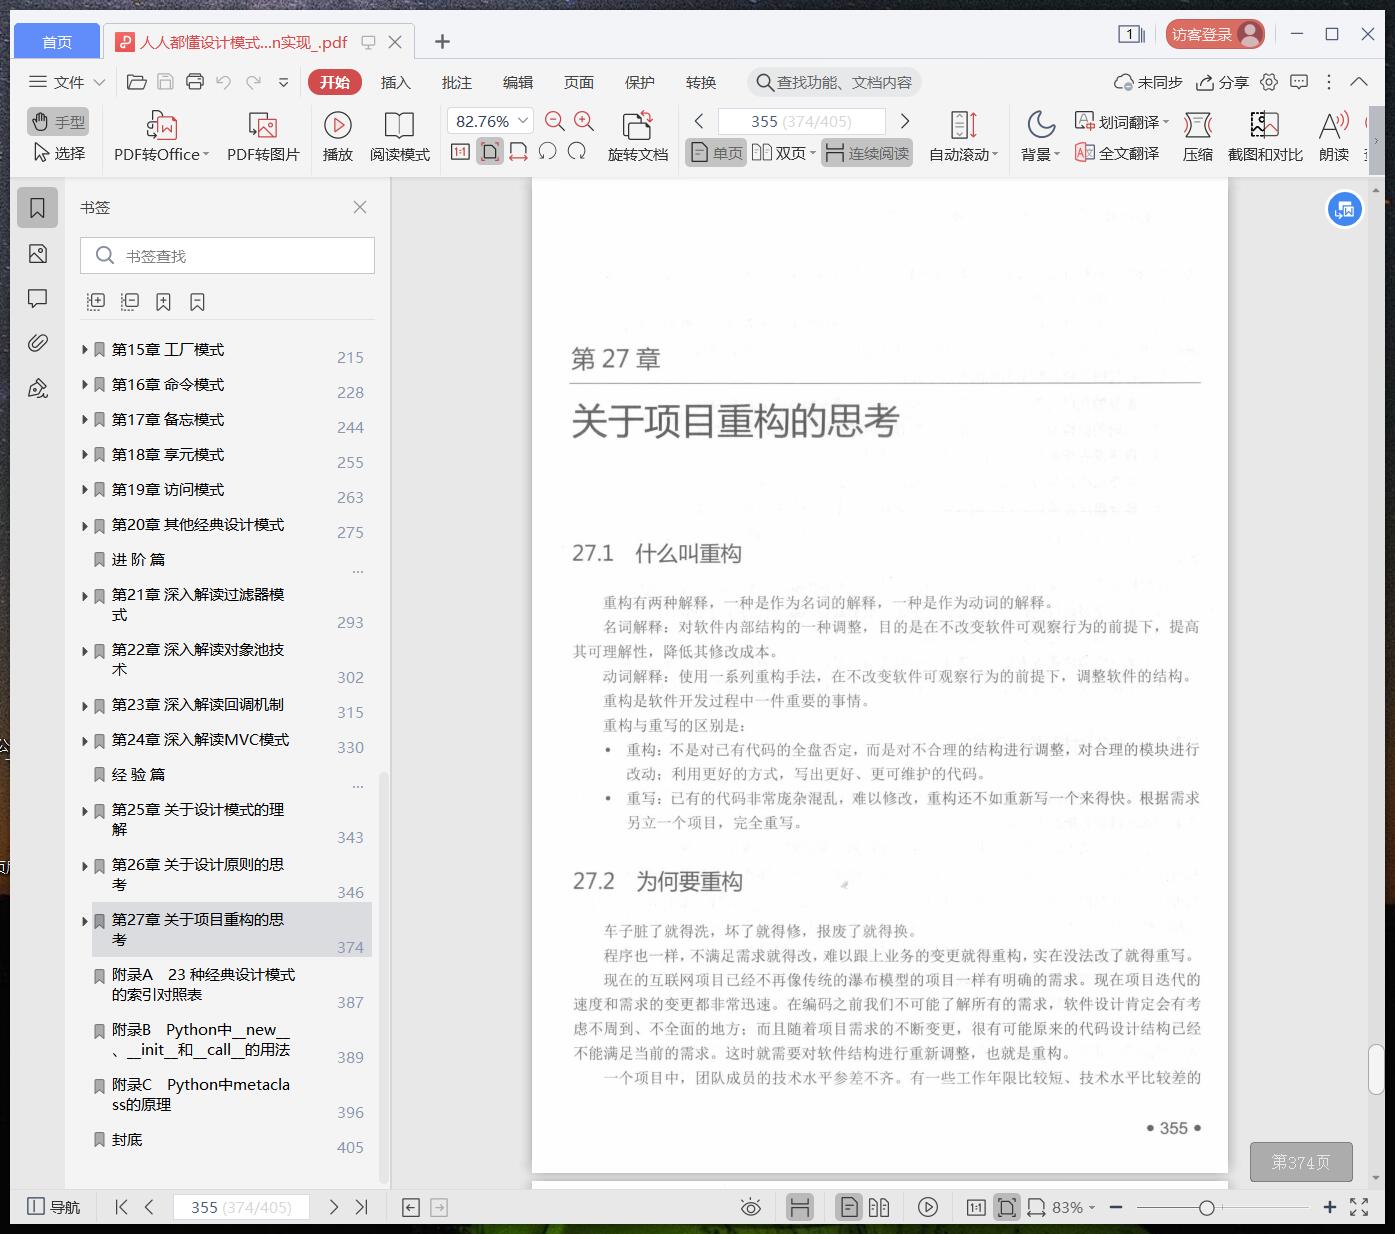Click the settings gear near 分享
This screenshot has width=1395, height=1234.
pos(1269,82)
